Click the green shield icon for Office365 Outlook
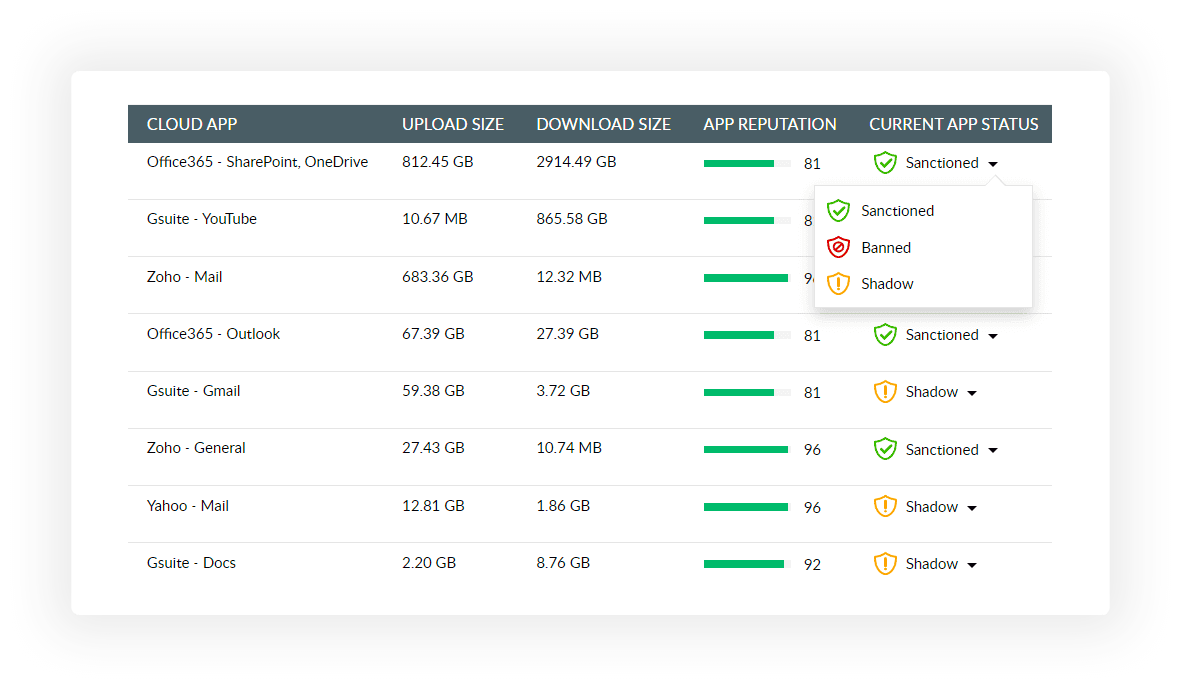 coord(885,335)
